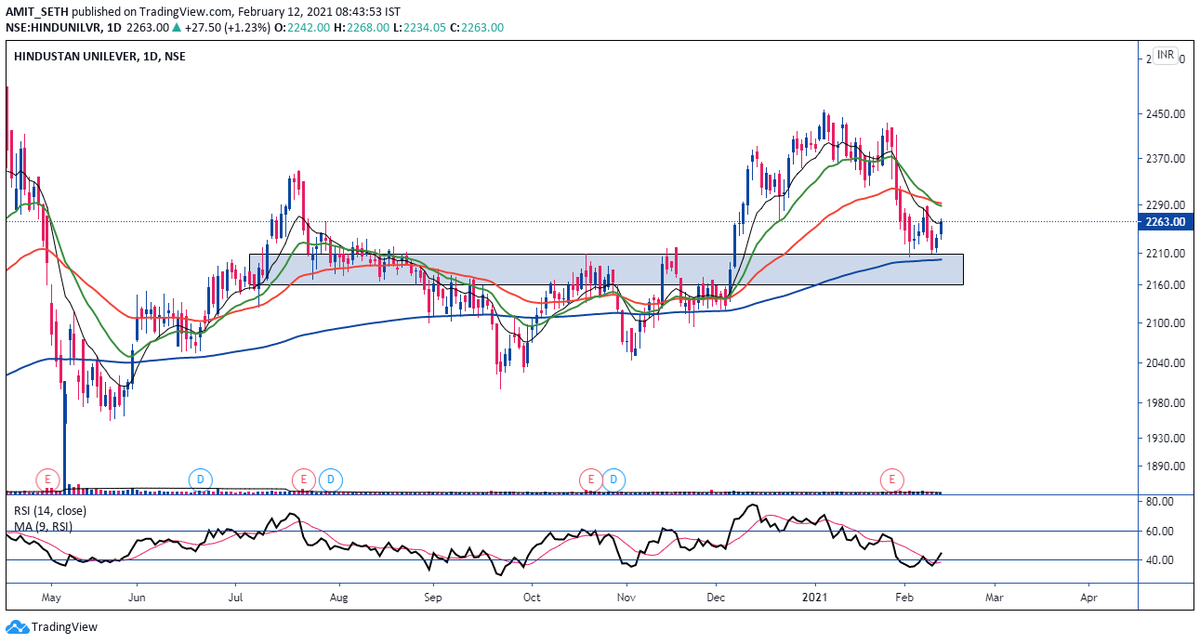The image size is (1200, 644).
Task: Click the RSI 40.00 axis label
Action: (x=1160, y=560)
